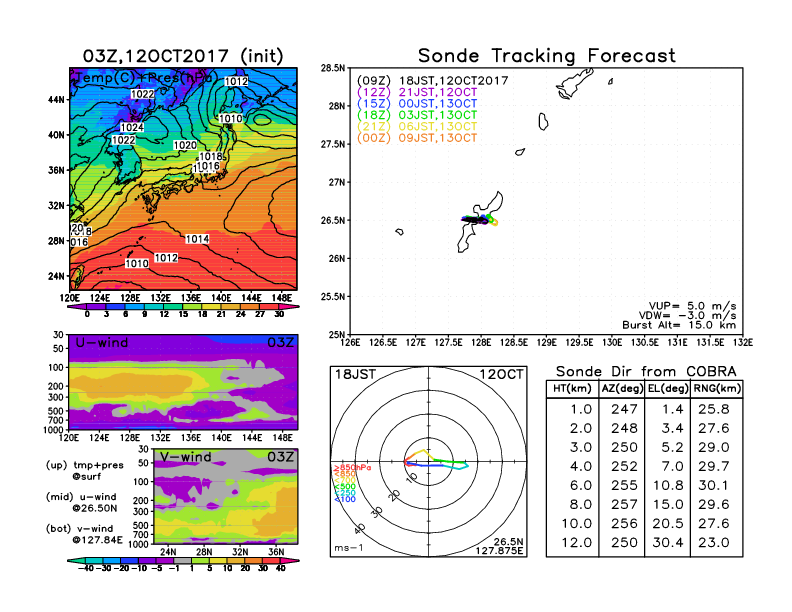Click the elevation value '20.5' in the table
The width and height of the screenshot is (792, 612).
pos(668,524)
